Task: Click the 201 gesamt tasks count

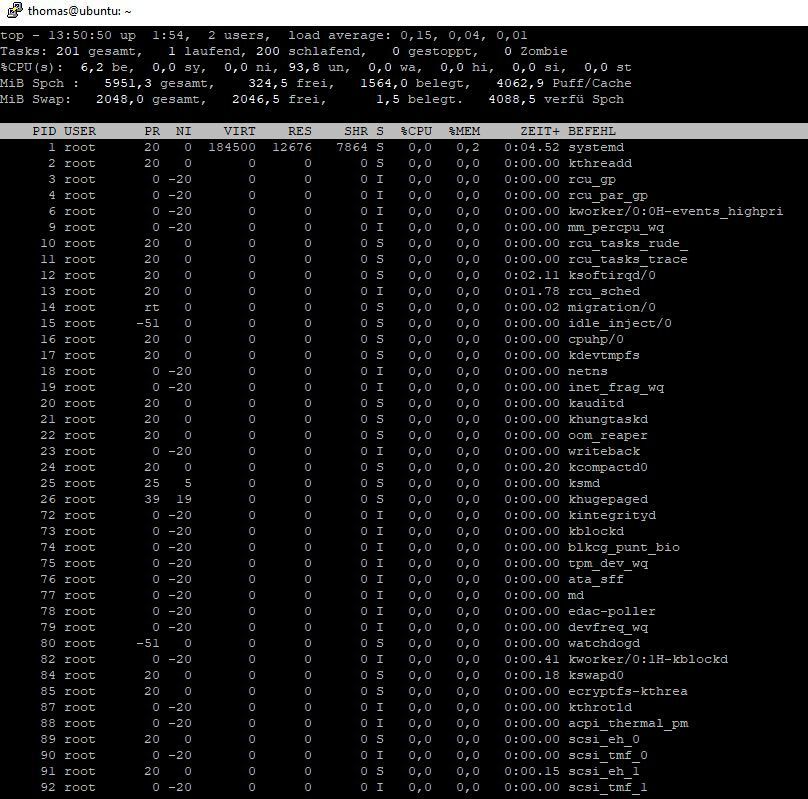Action: [96, 52]
